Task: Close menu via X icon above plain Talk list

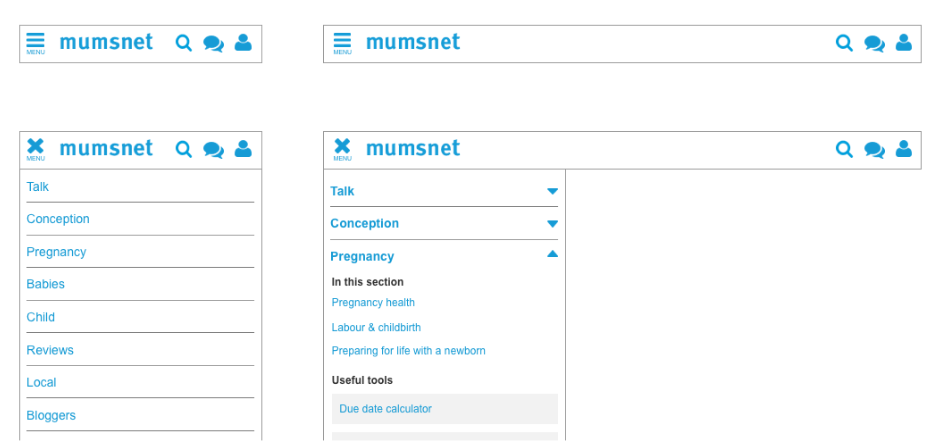Action: [x=35, y=149]
